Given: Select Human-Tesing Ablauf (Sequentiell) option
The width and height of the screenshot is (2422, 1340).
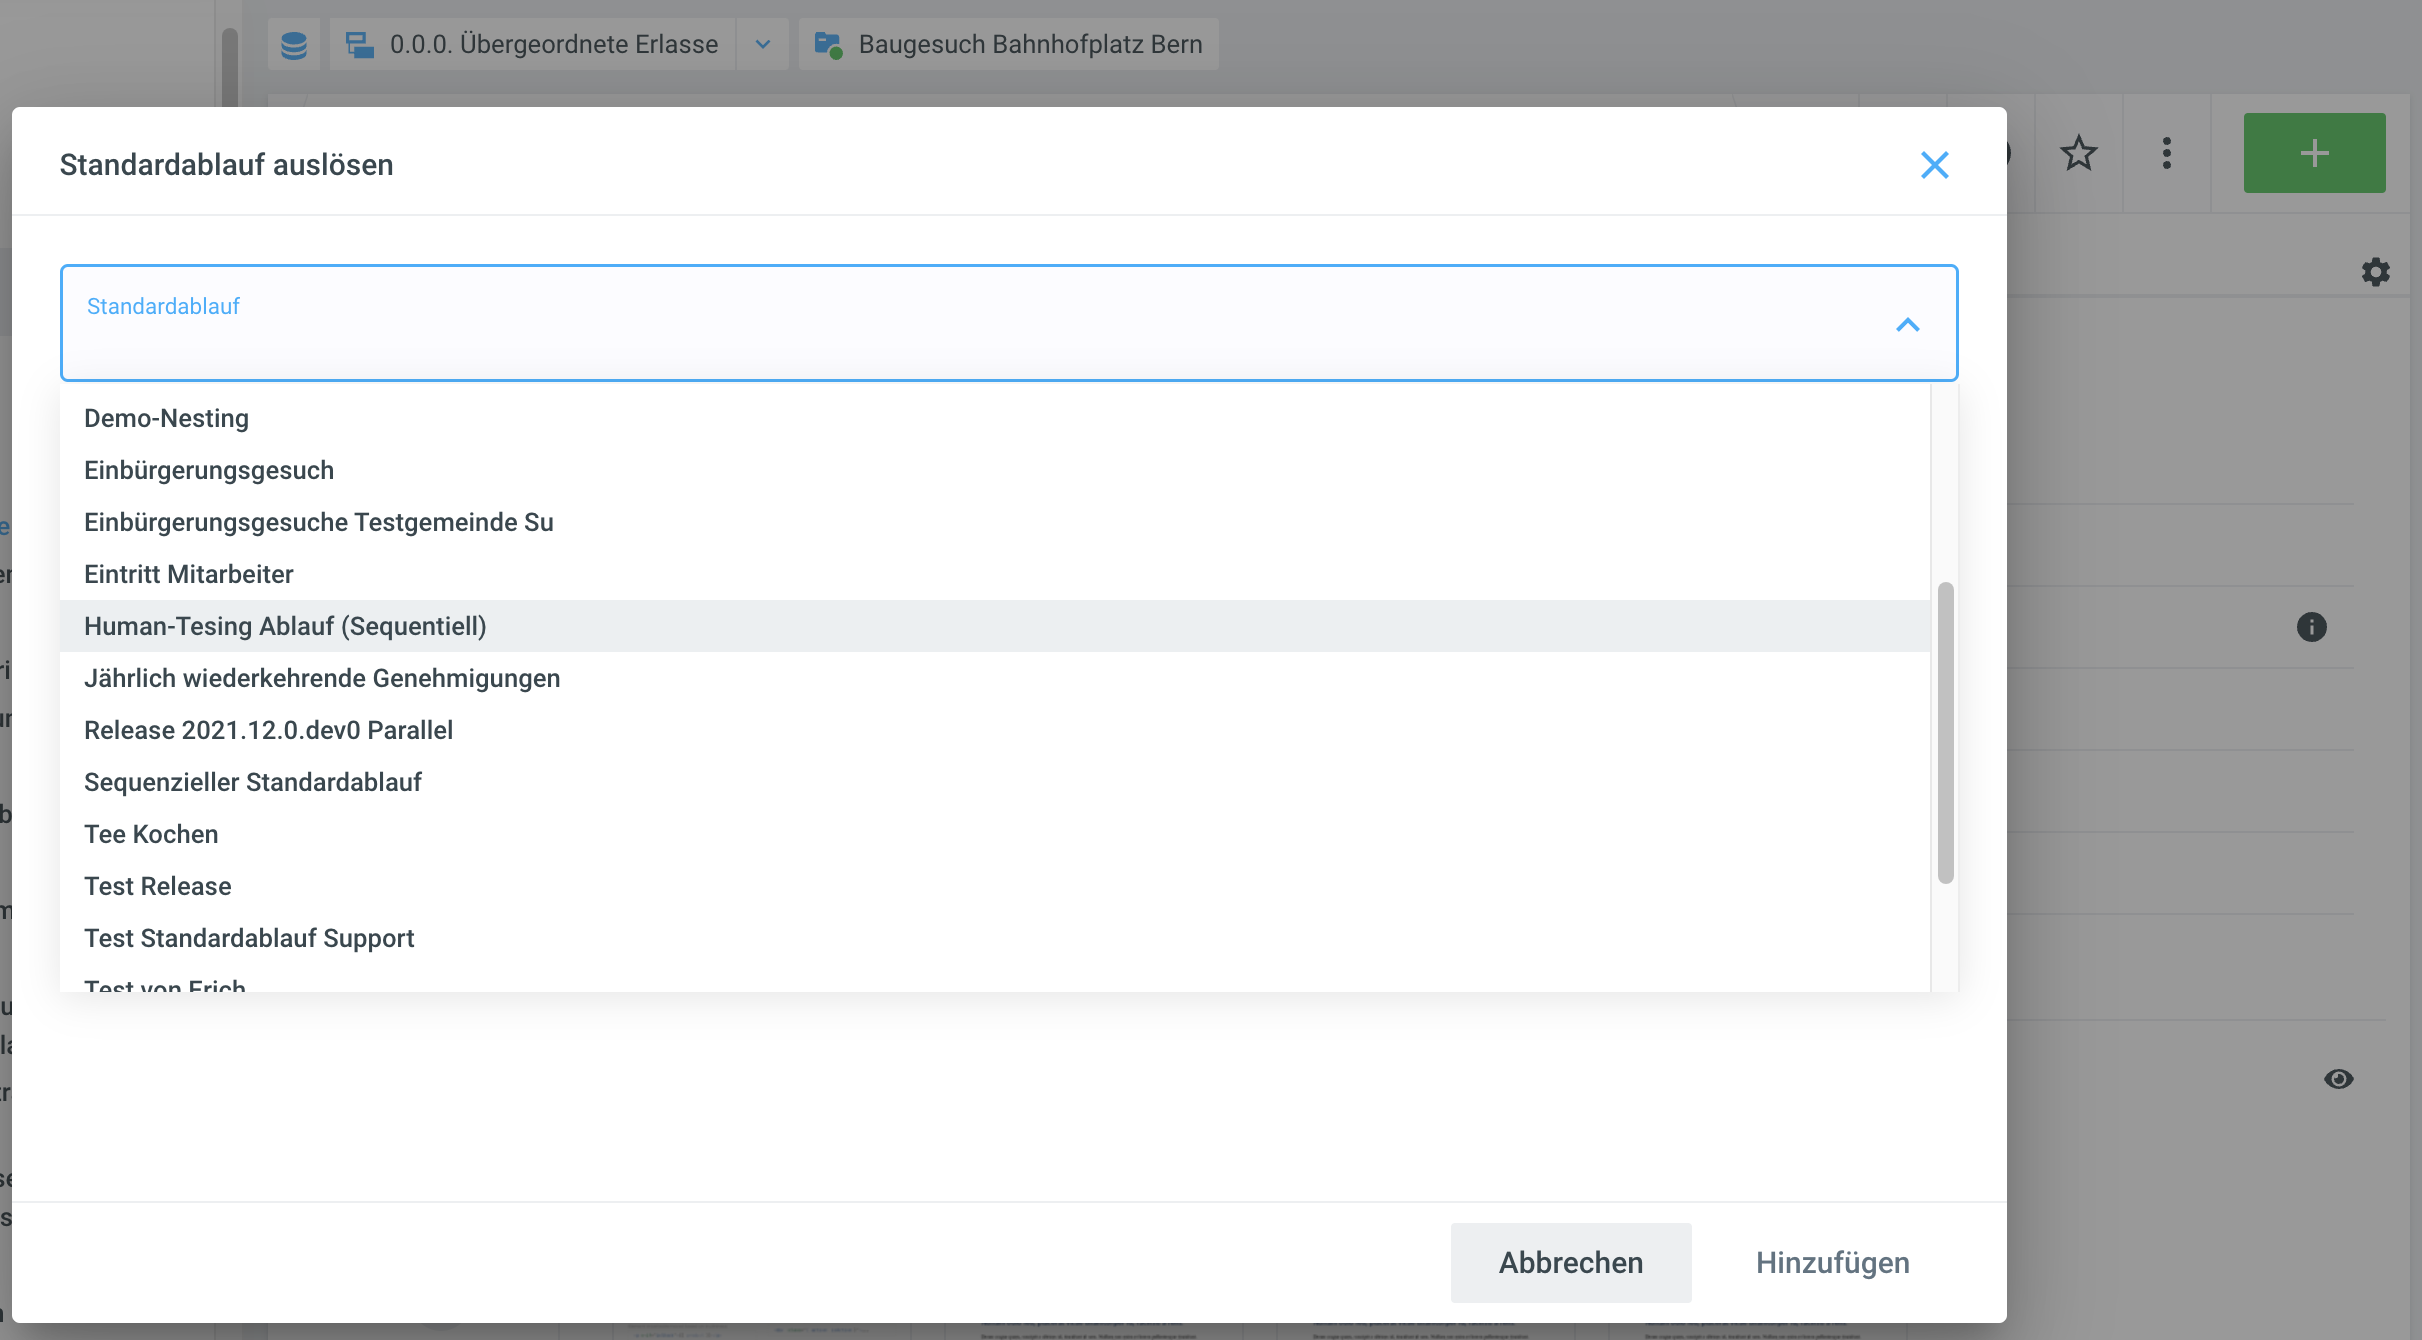Looking at the screenshot, I should (285, 626).
